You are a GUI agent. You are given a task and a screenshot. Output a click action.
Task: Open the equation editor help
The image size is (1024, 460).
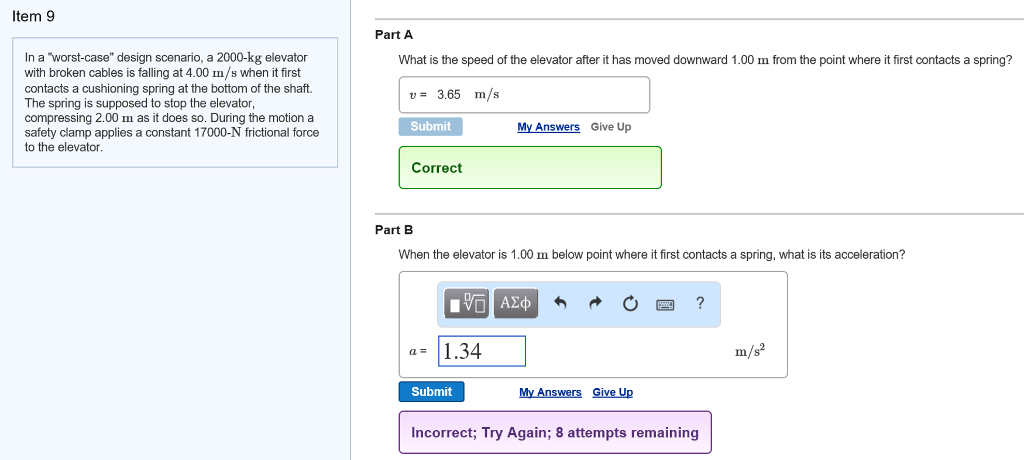[x=700, y=303]
